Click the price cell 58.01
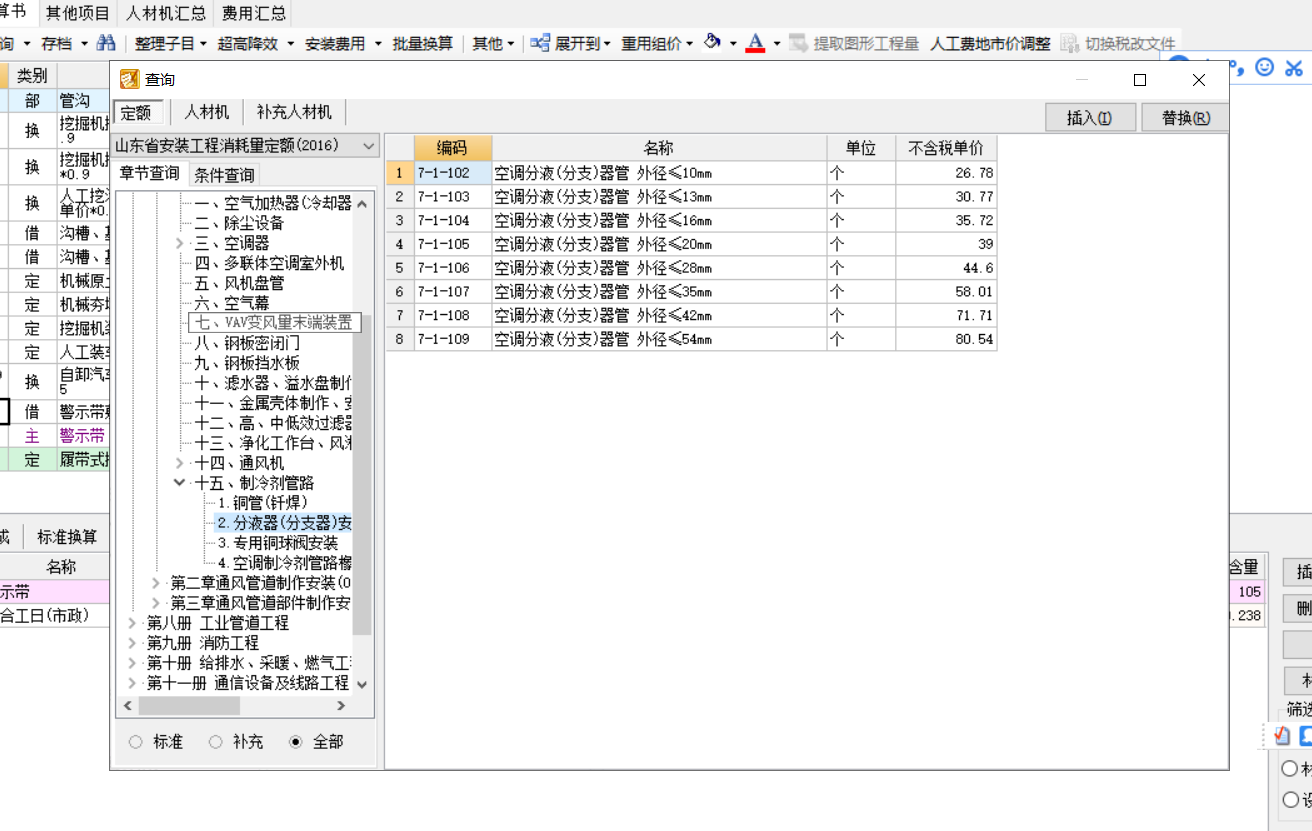 click(946, 292)
